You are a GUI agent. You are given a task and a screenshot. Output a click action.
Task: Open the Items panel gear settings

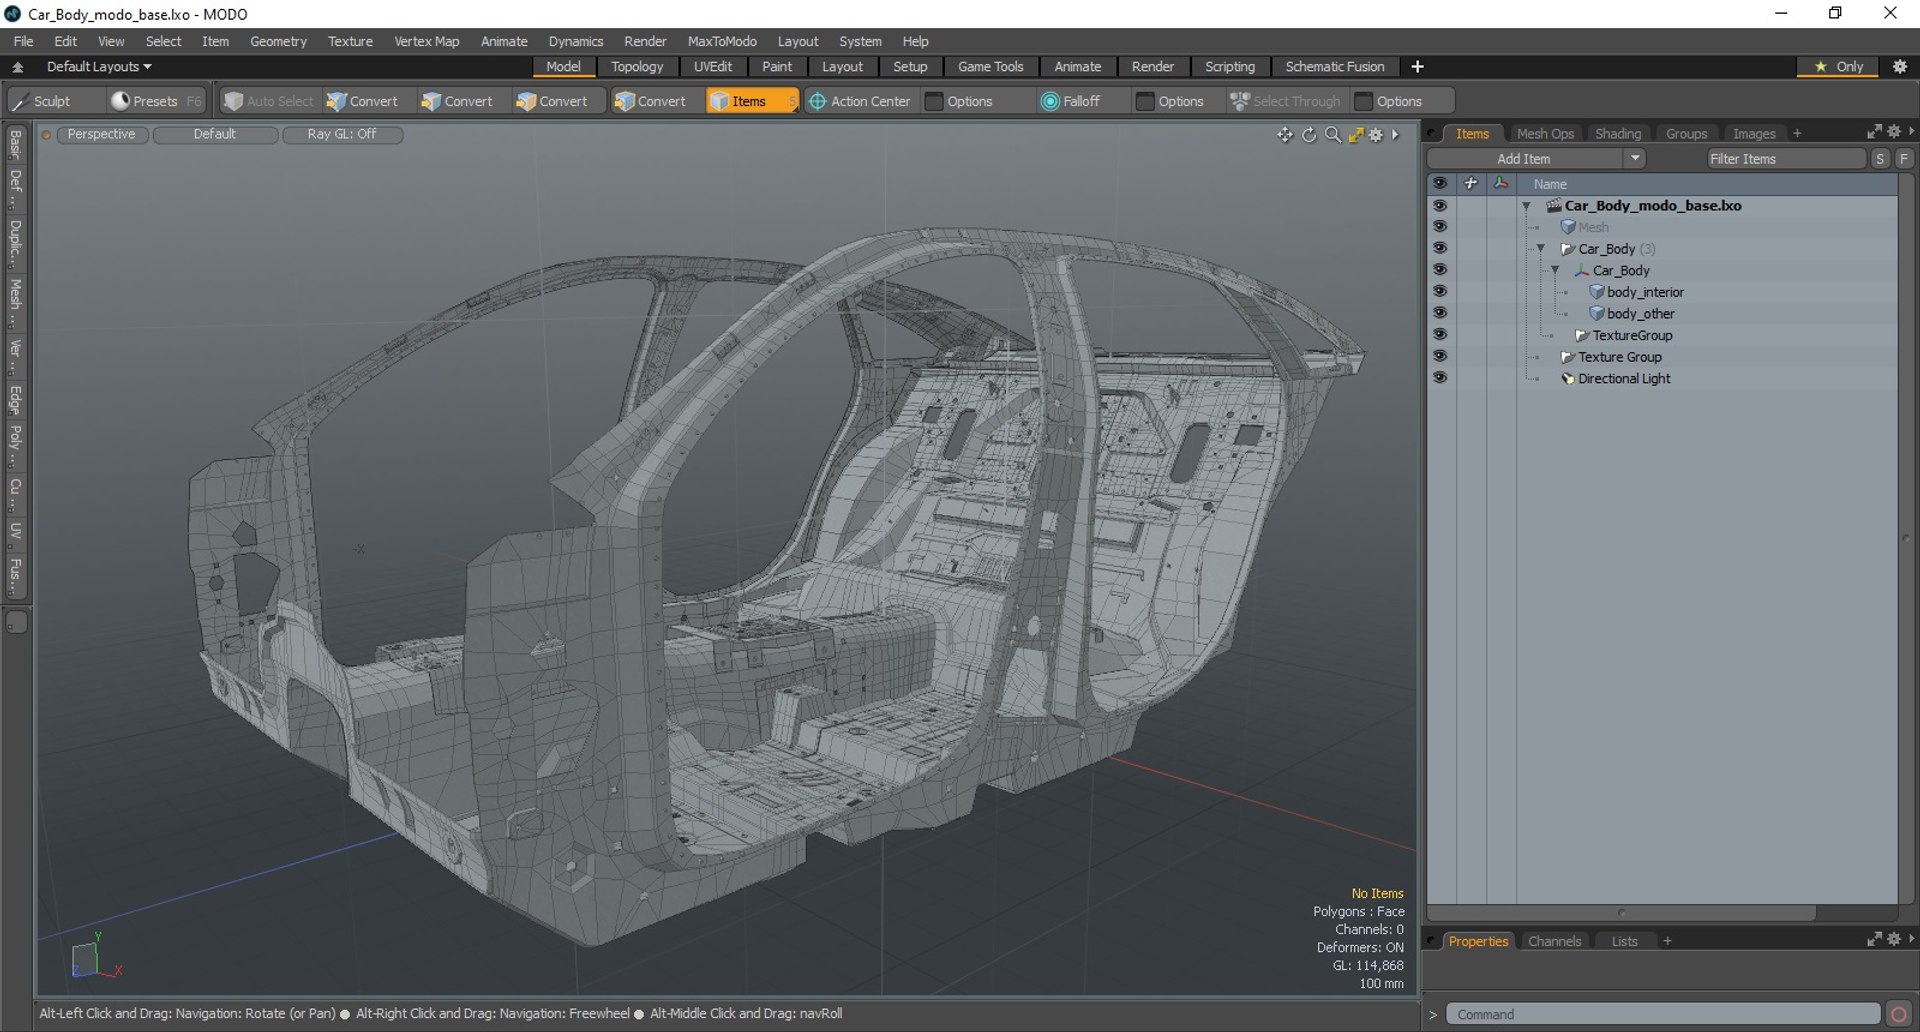click(1894, 132)
